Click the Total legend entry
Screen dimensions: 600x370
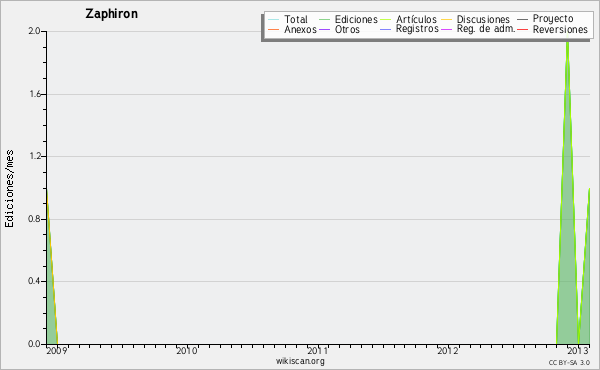tap(288, 19)
